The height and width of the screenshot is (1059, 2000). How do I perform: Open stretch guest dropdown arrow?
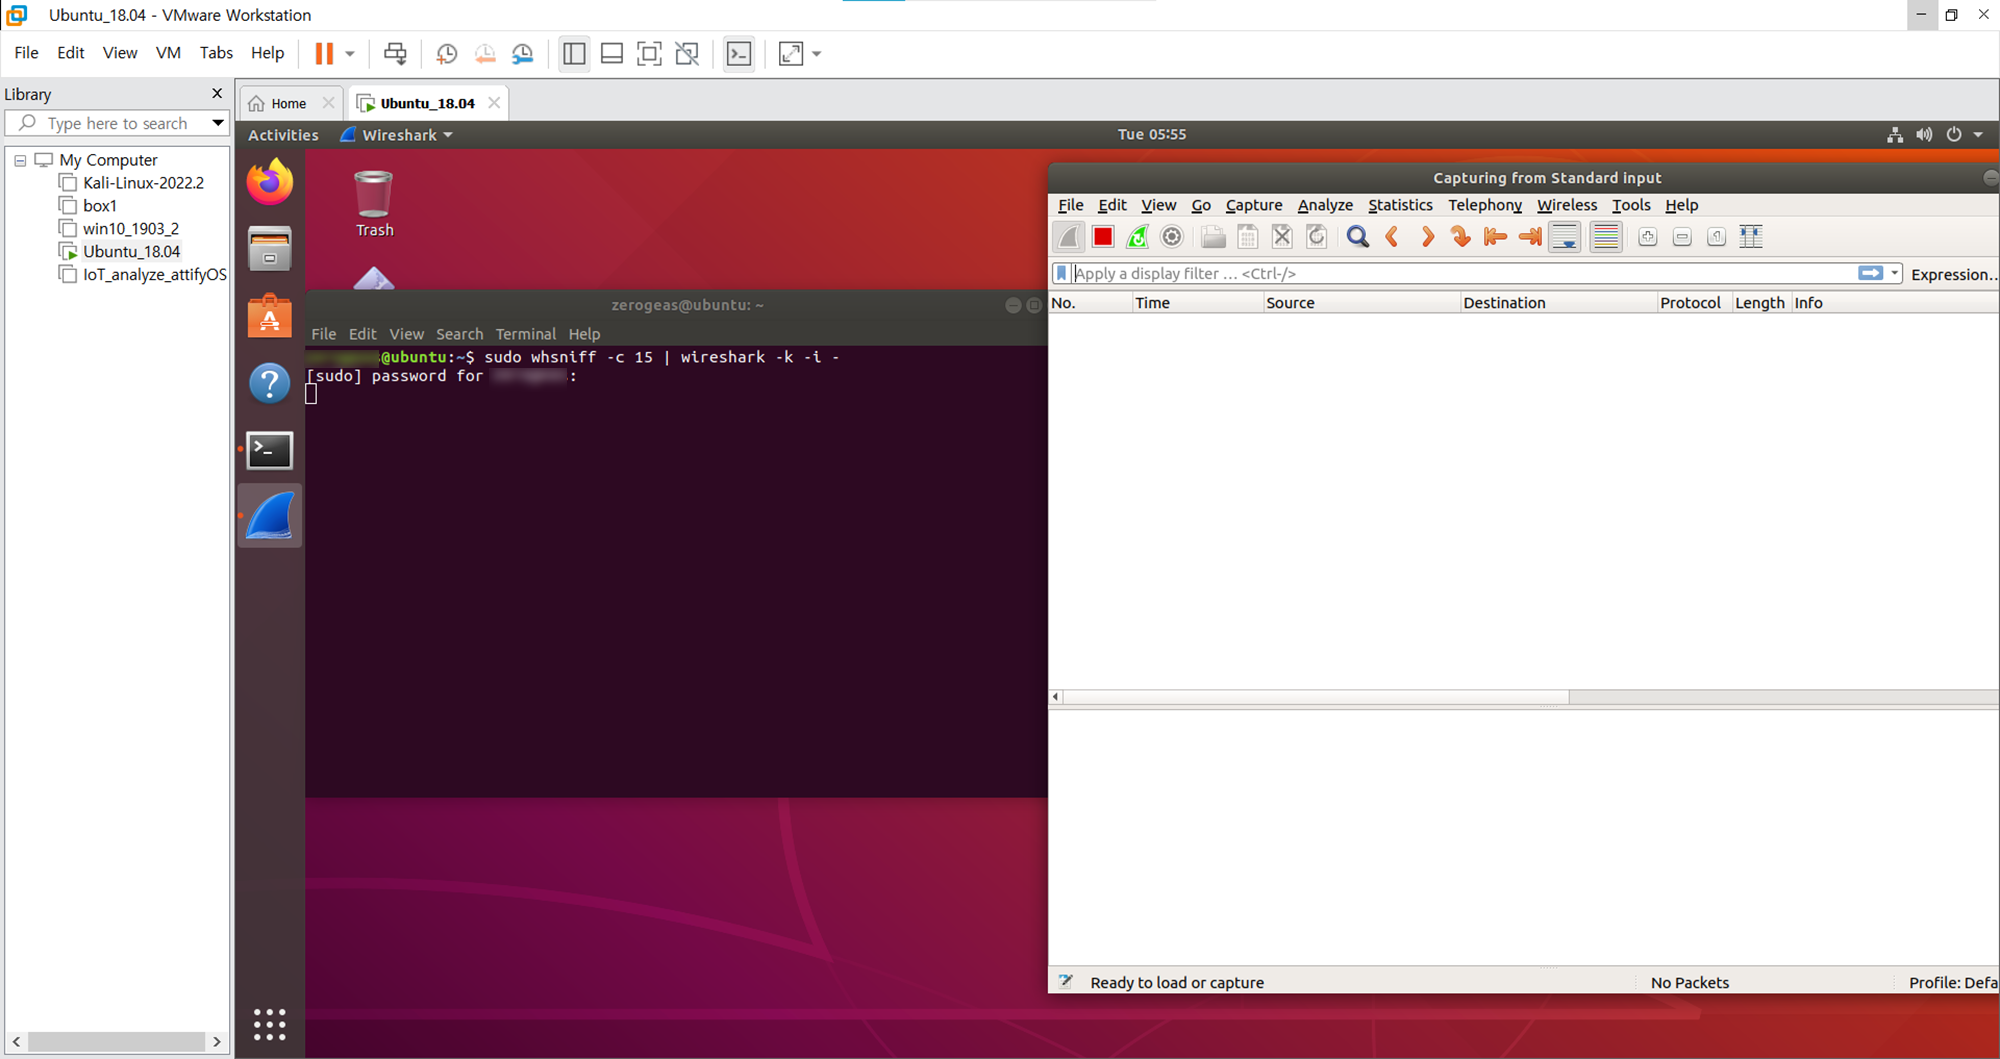817,54
